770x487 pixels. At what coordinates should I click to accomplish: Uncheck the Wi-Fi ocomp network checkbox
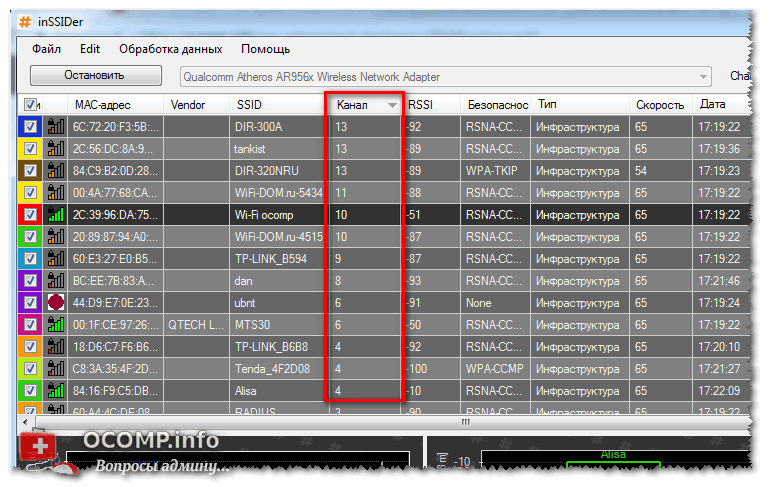tap(30, 215)
